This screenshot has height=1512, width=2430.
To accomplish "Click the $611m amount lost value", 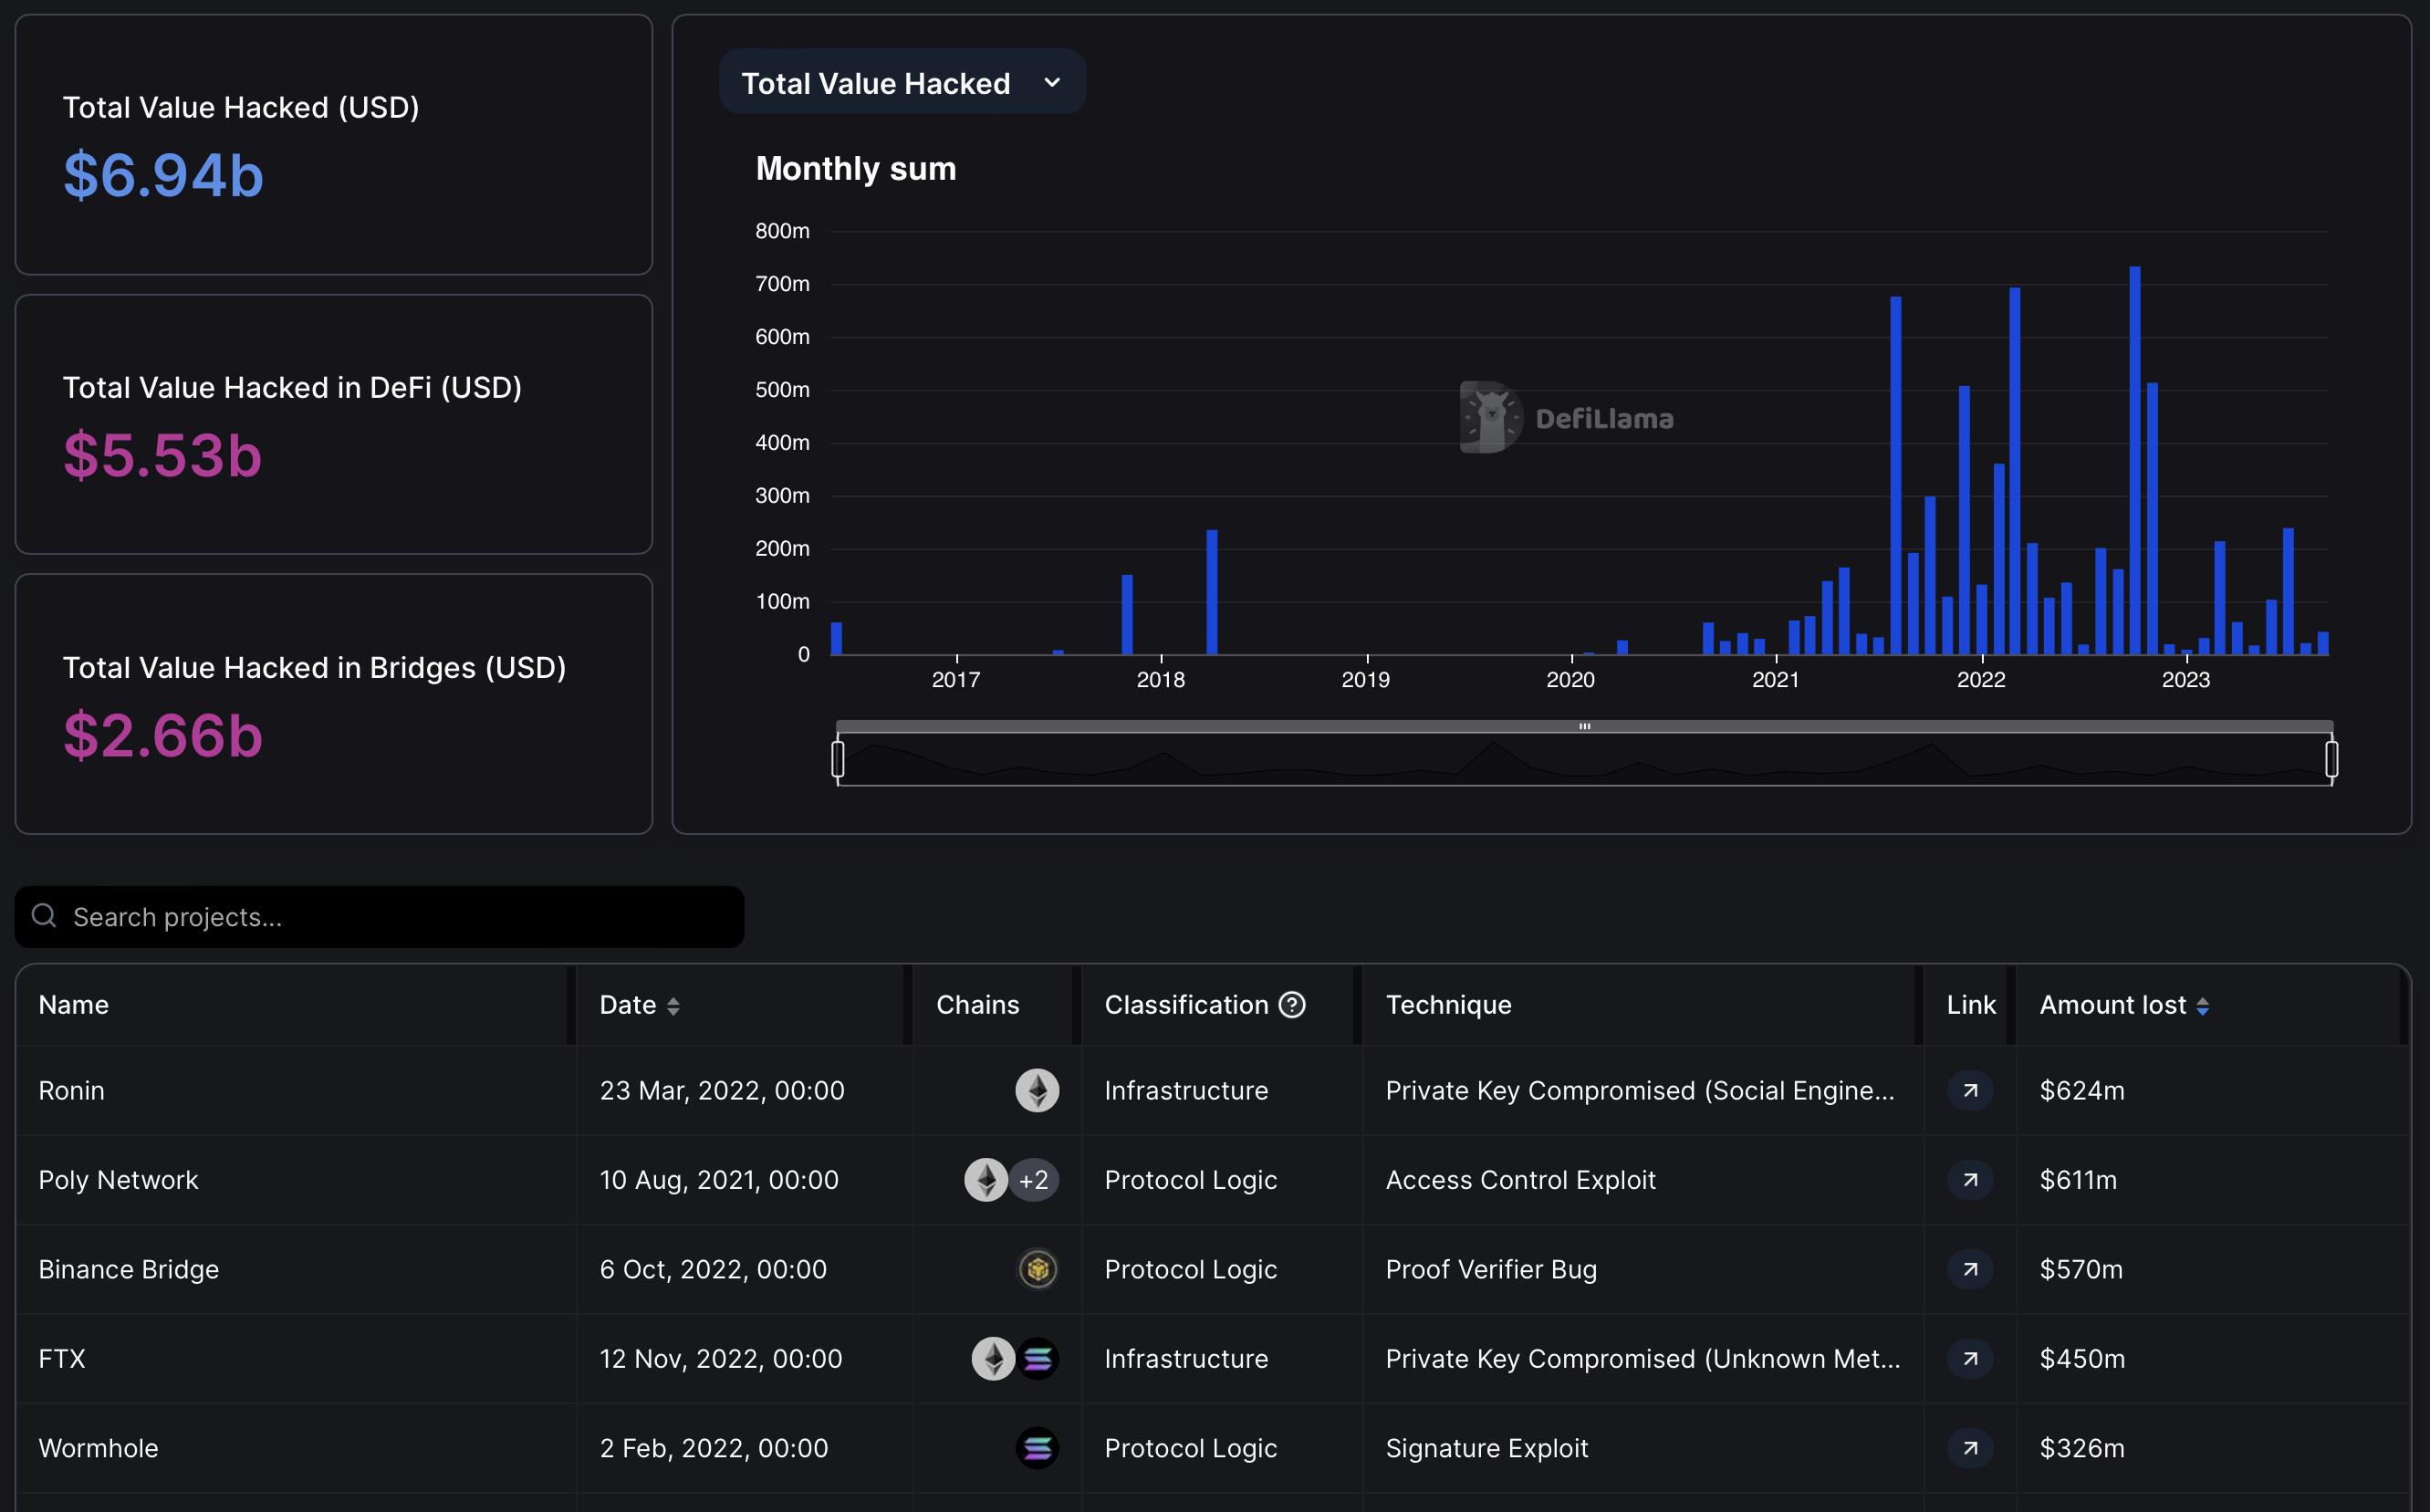I will pos(2078,1180).
